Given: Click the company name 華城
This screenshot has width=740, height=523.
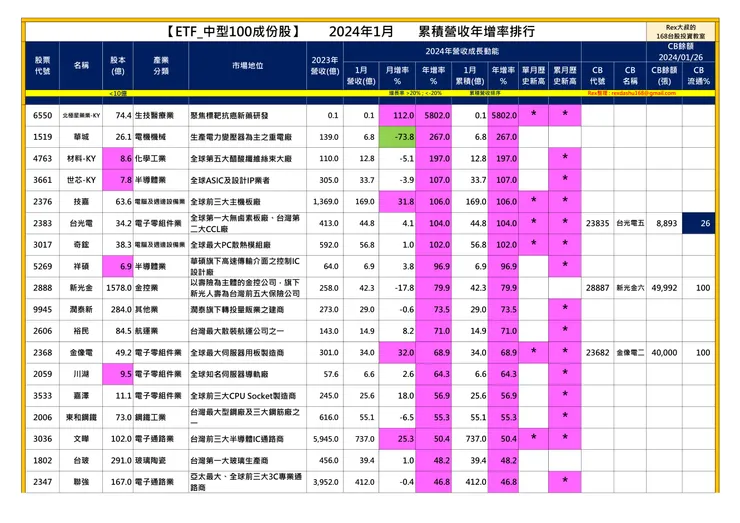Looking at the screenshot, I should tap(81, 137).
